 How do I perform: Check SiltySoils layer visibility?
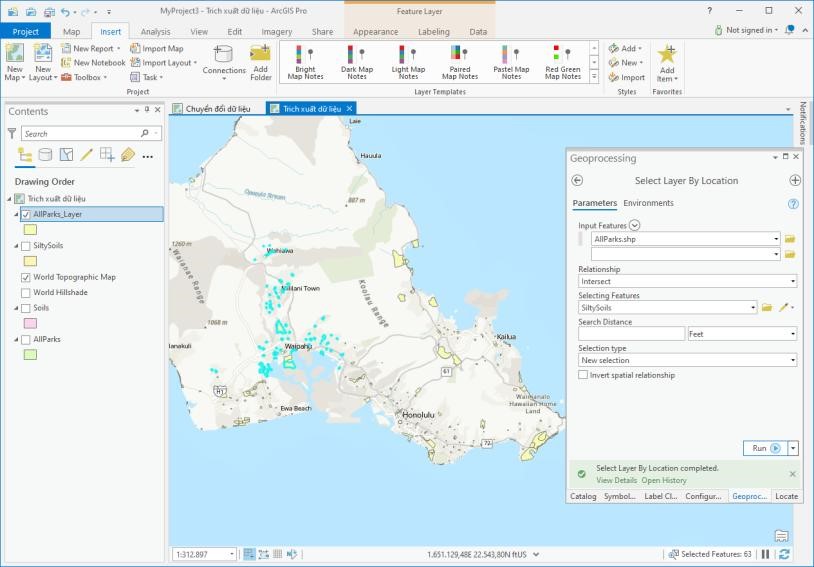(26, 246)
